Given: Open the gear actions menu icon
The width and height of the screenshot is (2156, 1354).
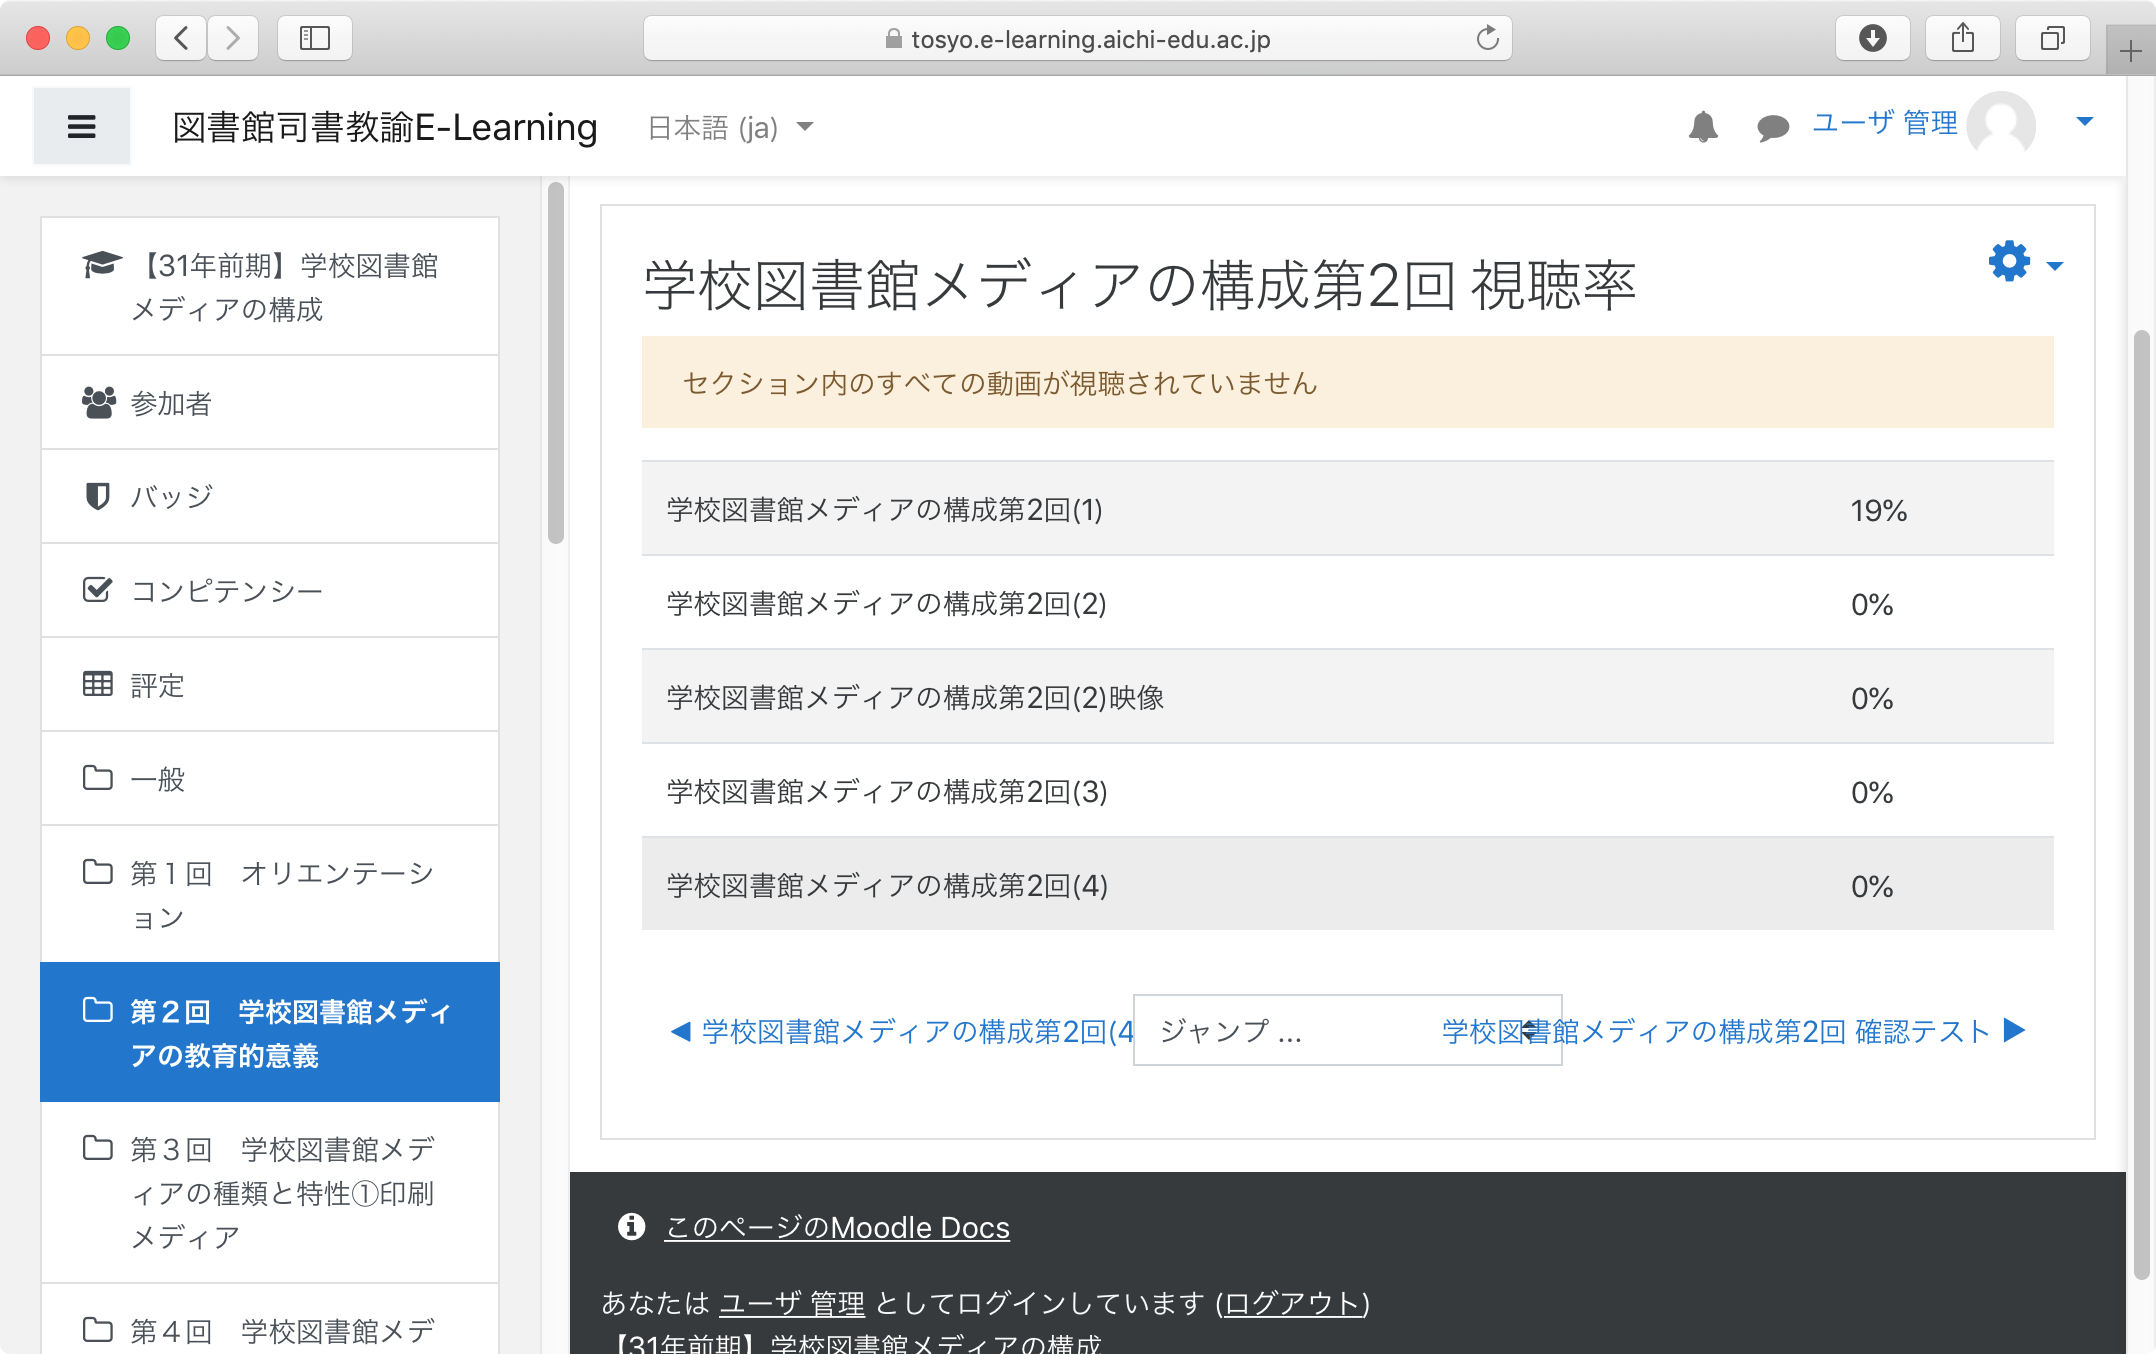Looking at the screenshot, I should tap(2009, 262).
